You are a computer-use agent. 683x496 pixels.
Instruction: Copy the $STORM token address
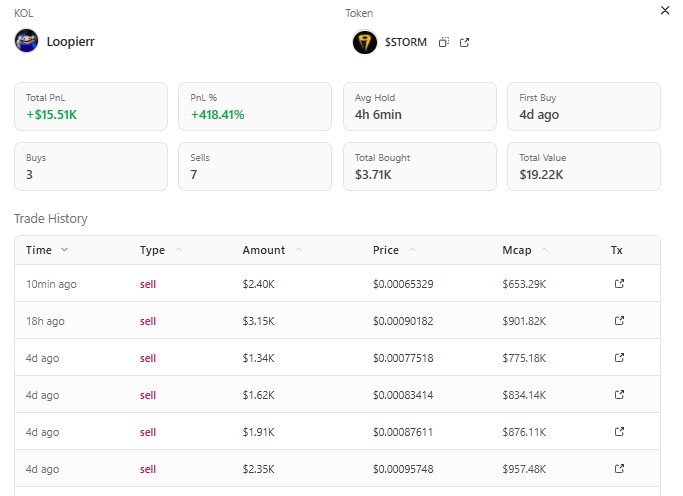[444, 42]
